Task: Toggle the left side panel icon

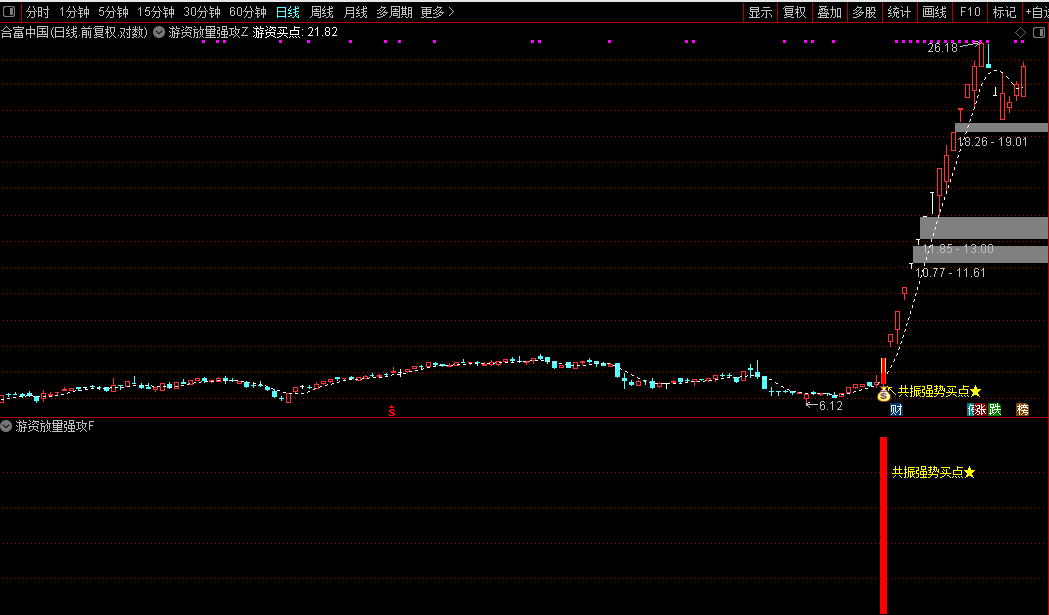Action: tap(9, 12)
